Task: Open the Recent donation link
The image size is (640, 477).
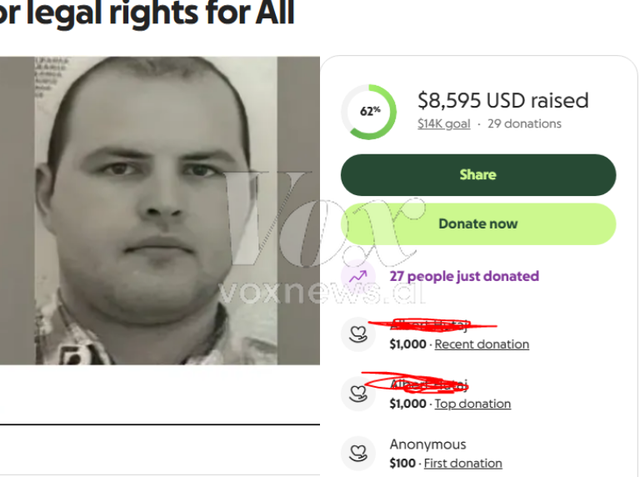Action: click(482, 344)
